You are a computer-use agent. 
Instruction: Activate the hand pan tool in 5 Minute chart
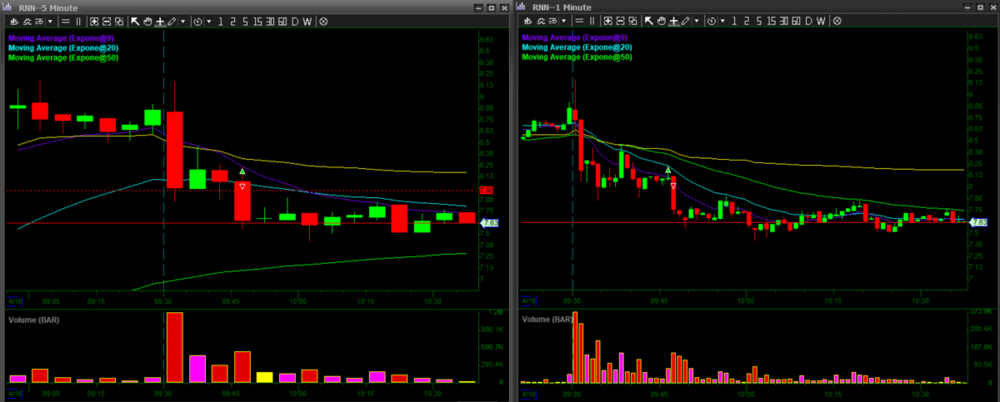(x=147, y=21)
